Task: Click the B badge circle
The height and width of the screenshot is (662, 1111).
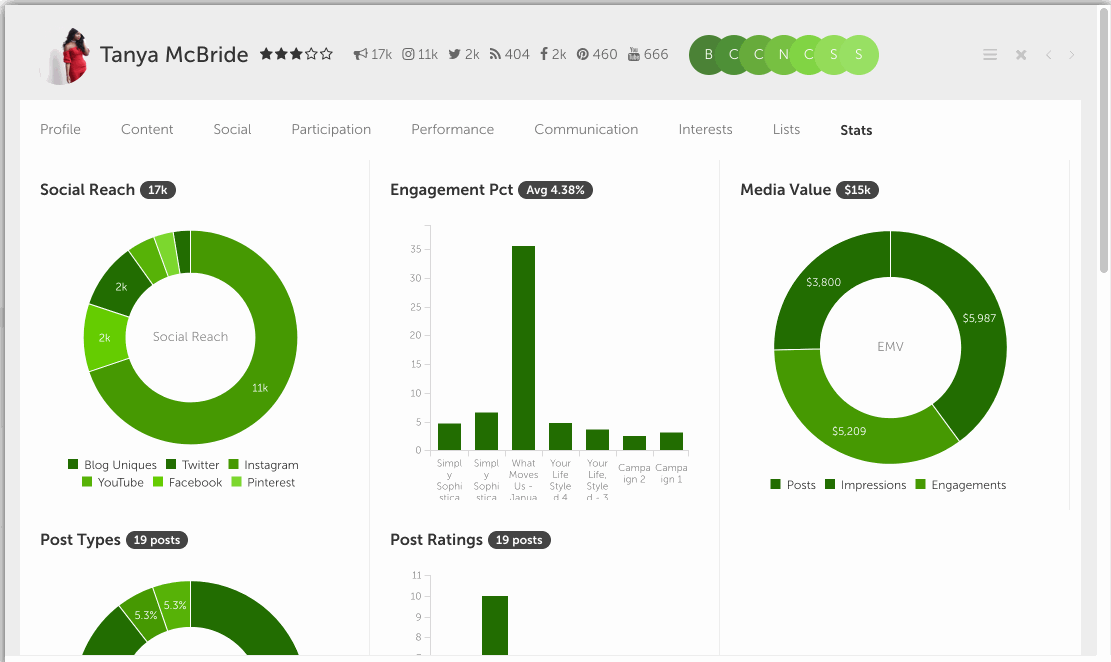Action: 708,55
